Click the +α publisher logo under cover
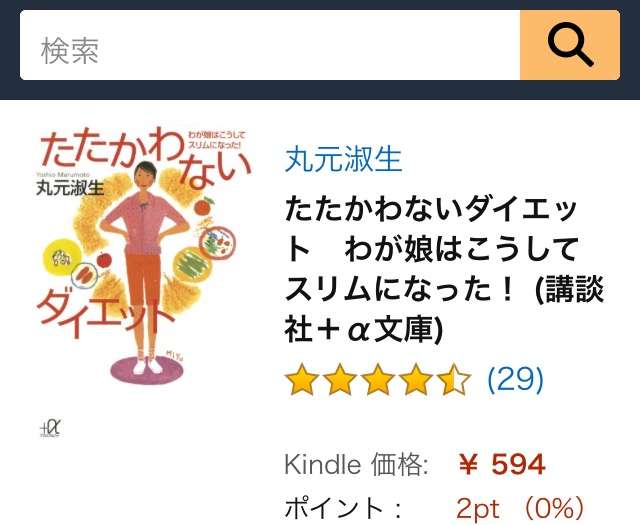Viewport: 640px width, 525px height. pos(50,428)
